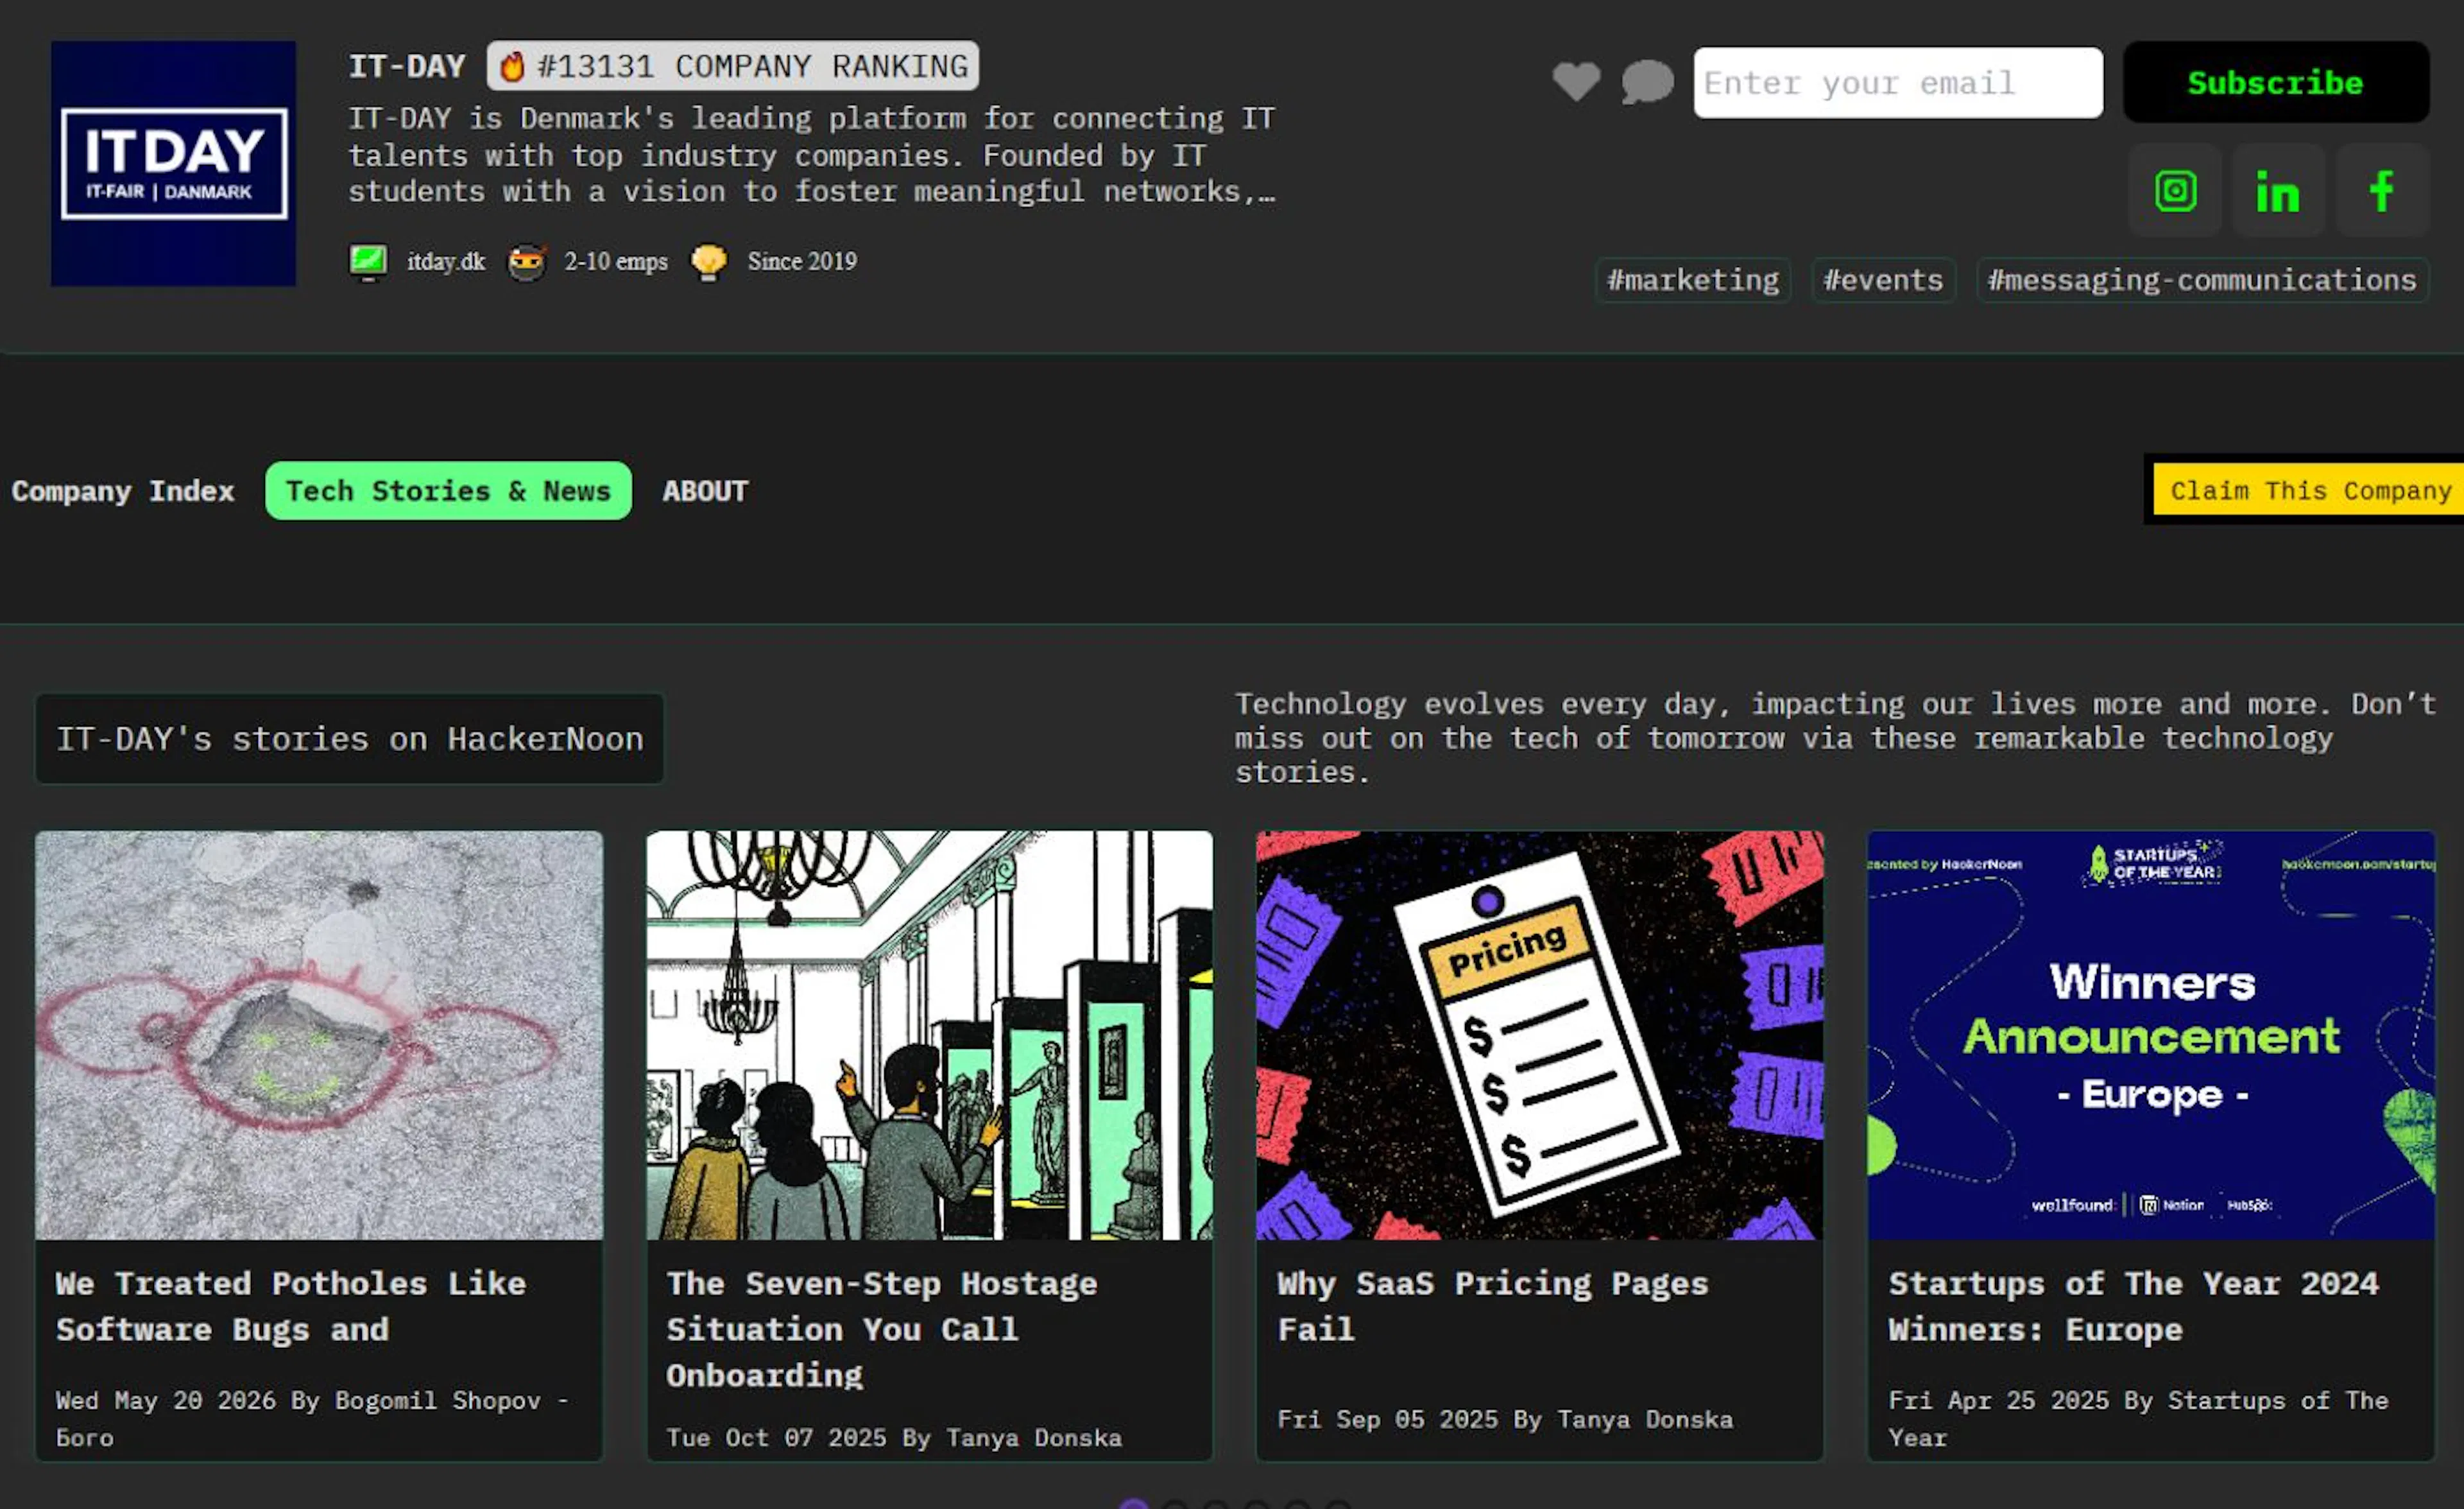This screenshot has width=2464, height=1509.
Task: Click byline 'Tue Oct 07 2025 By Tanya Donska'
Action: click(894, 1437)
